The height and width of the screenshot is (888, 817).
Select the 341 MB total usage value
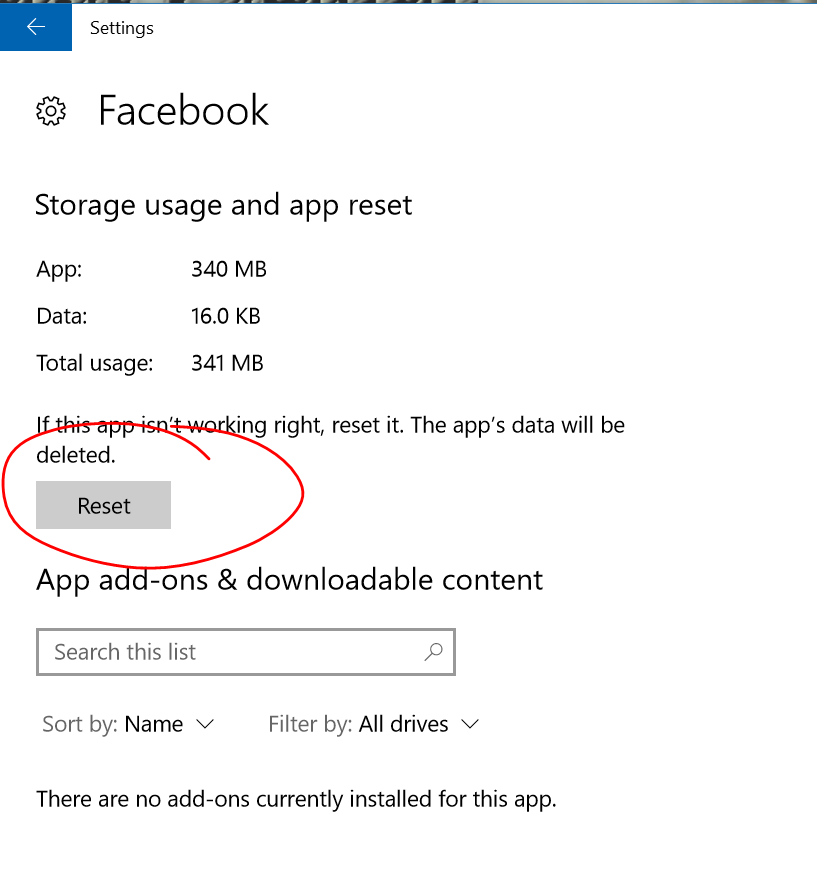tap(227, 363)
